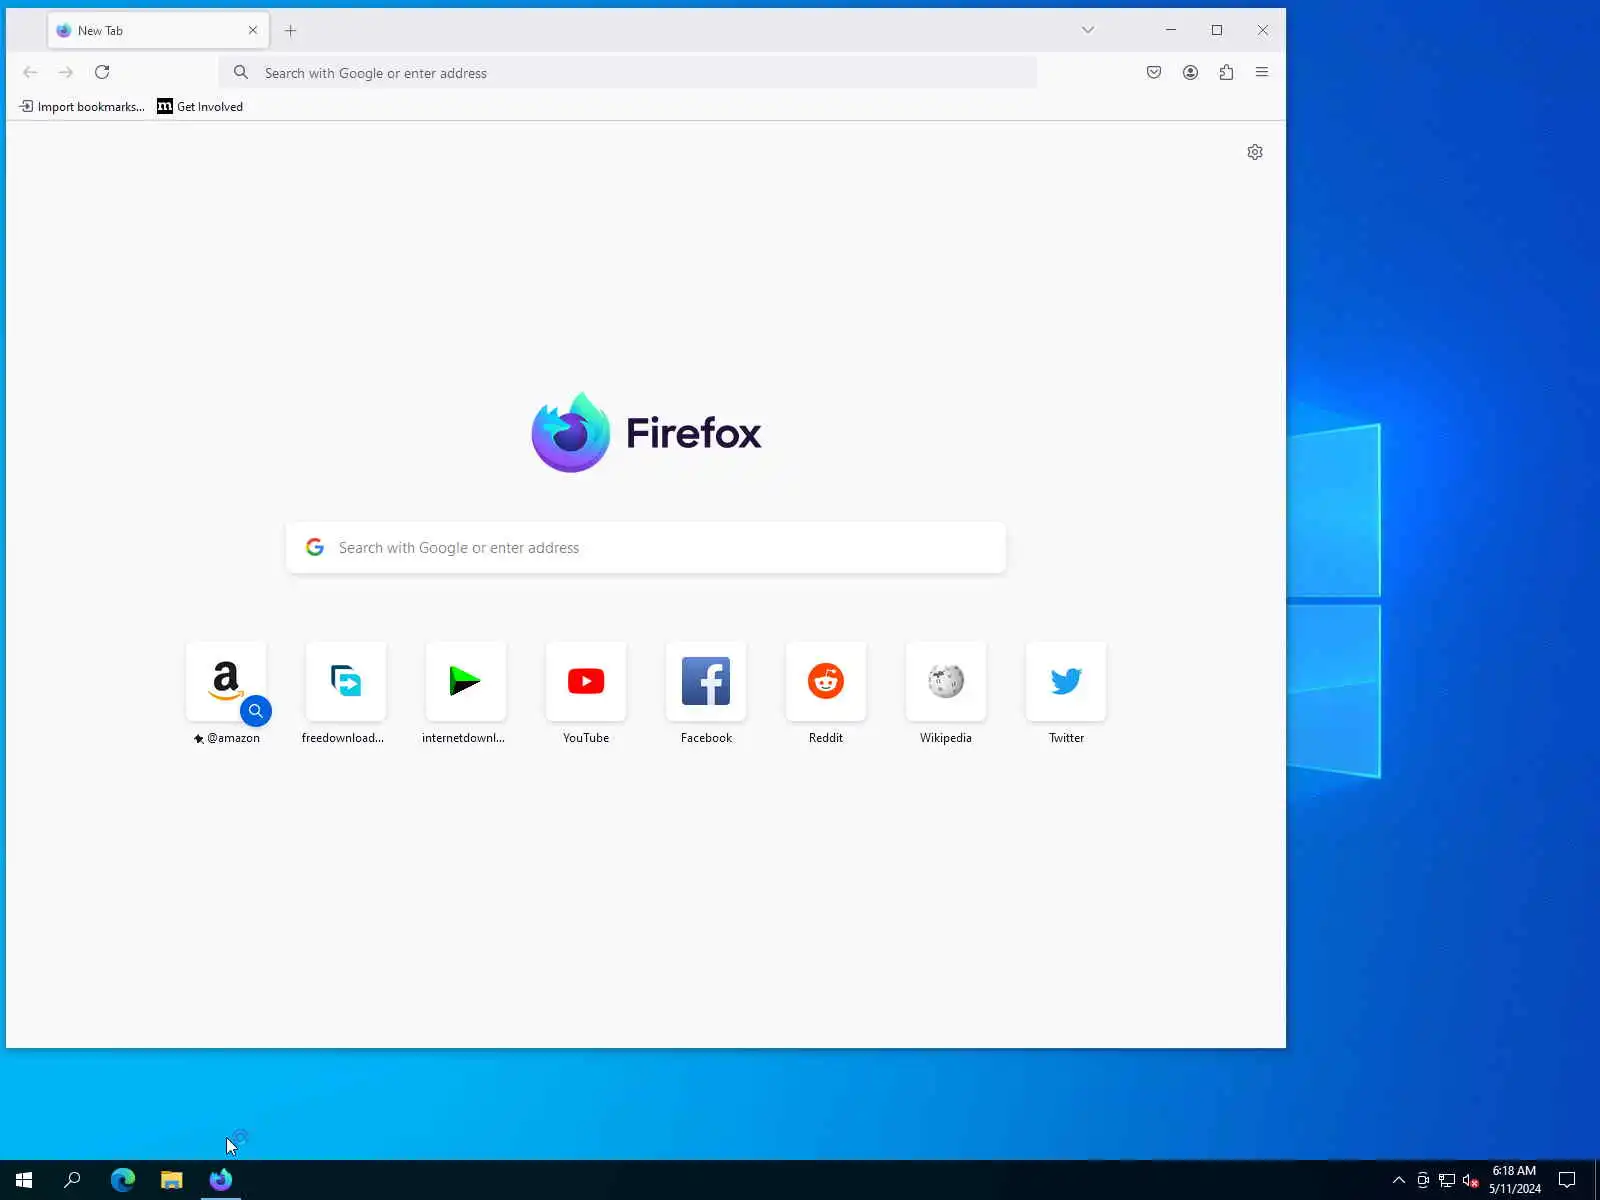This screenshot has width=1600, height=1200.
Task: Open the taskbar clock showing 6:18 AM
Action: pos(1514,1180)
